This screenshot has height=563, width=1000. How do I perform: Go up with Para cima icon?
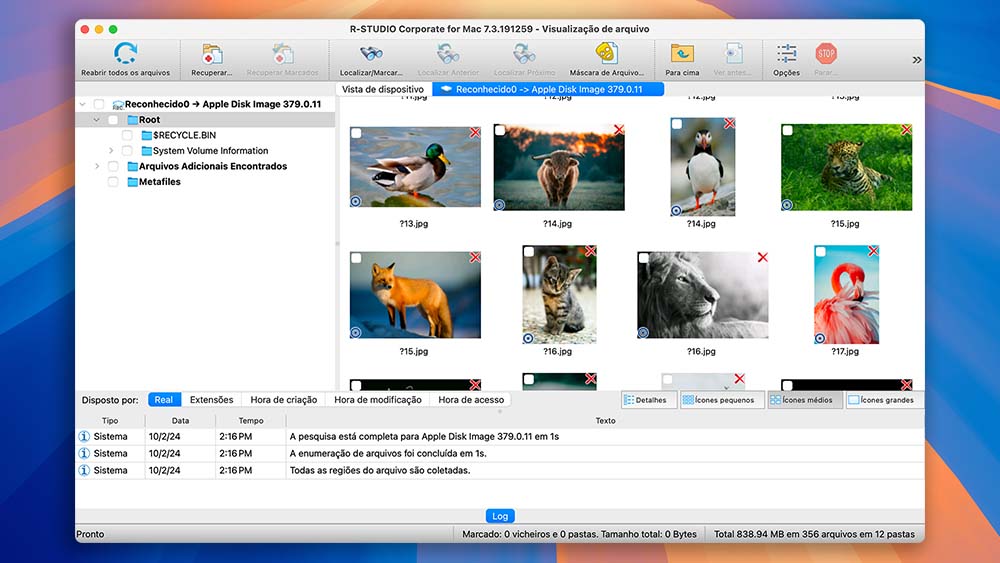tap(682, 54)
